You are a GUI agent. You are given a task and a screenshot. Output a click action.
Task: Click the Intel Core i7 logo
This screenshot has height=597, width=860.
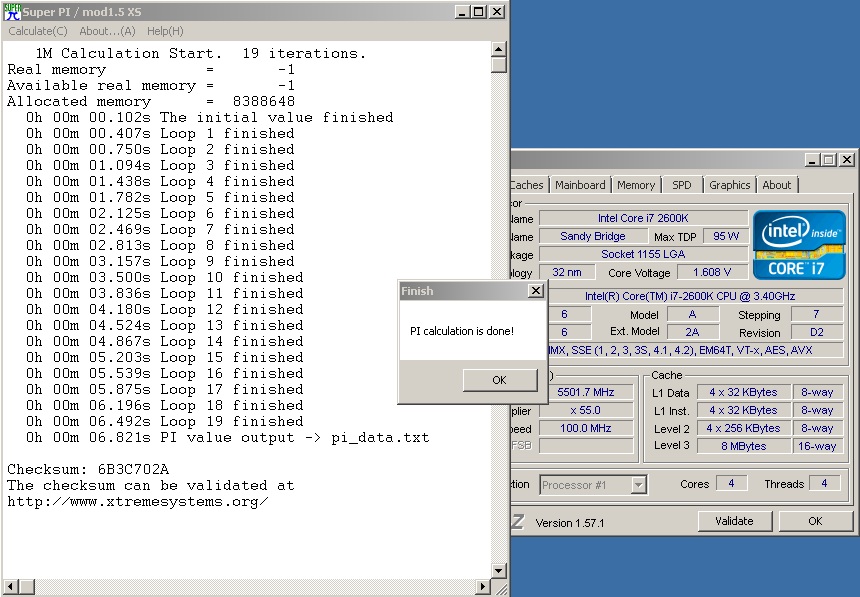point(799,245)
